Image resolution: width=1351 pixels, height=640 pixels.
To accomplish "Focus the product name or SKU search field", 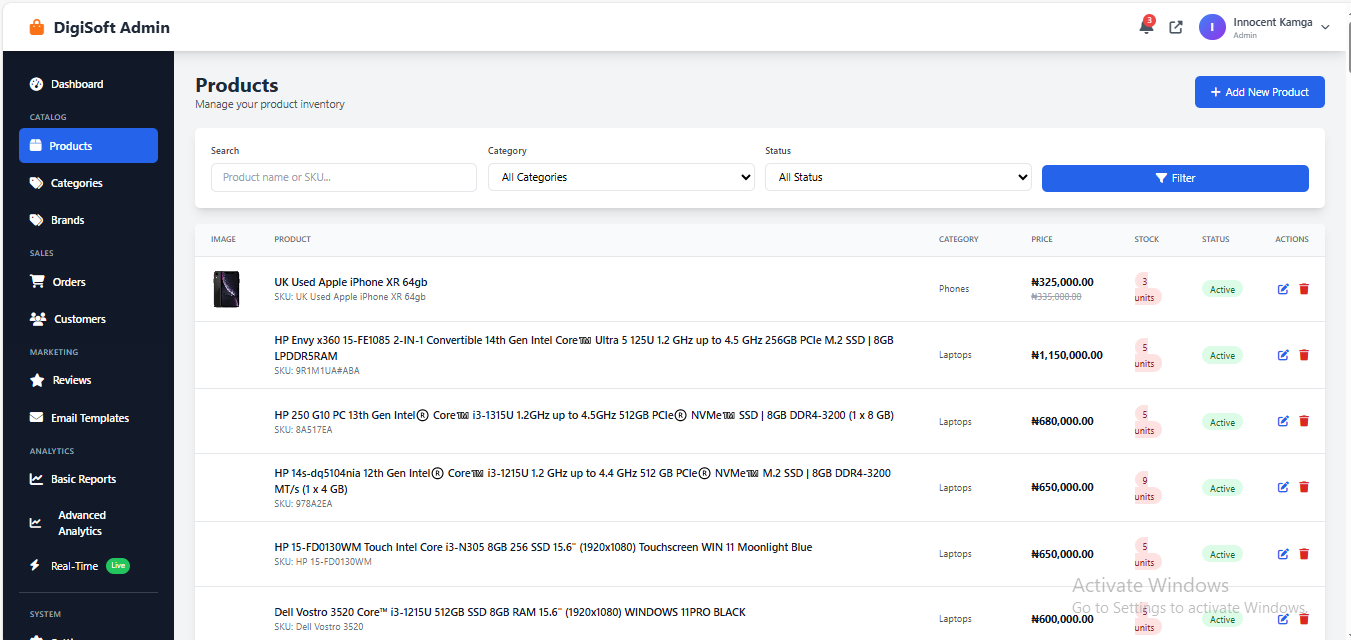I will pos(344,177).
